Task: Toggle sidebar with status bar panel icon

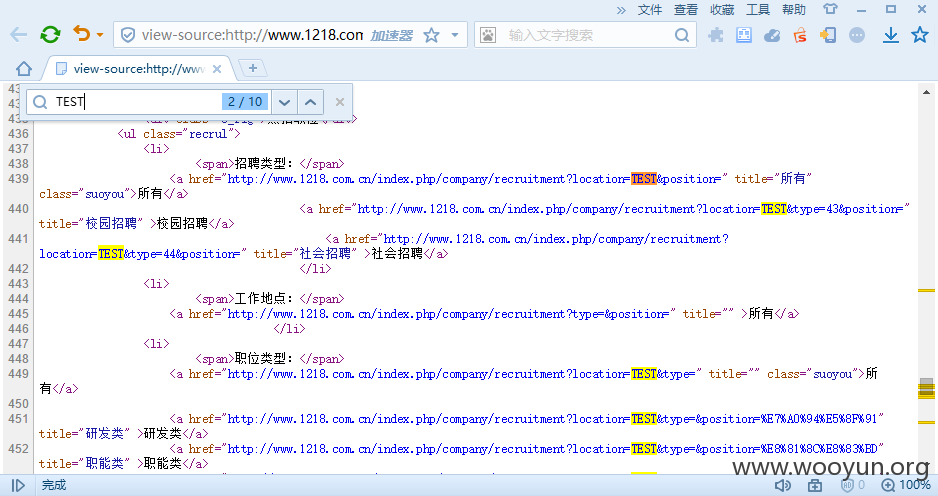Action: pyautogui.click(x=18, y=485)
